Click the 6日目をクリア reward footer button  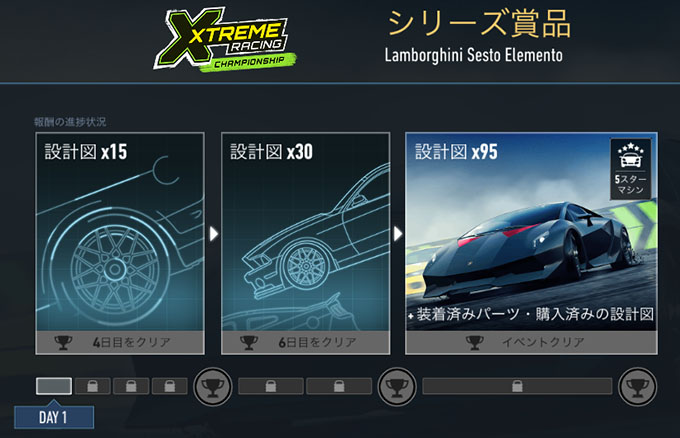[x=305, y=343]
